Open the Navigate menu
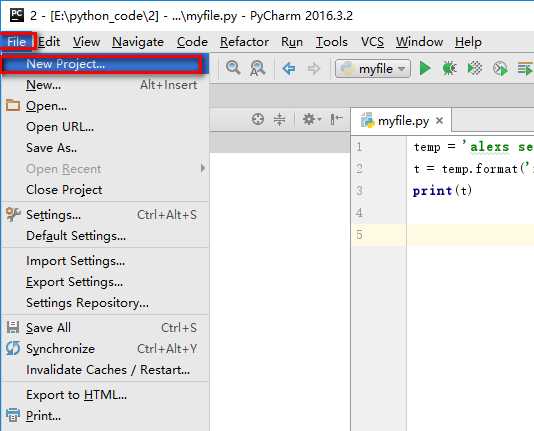 tap(138, 42)
